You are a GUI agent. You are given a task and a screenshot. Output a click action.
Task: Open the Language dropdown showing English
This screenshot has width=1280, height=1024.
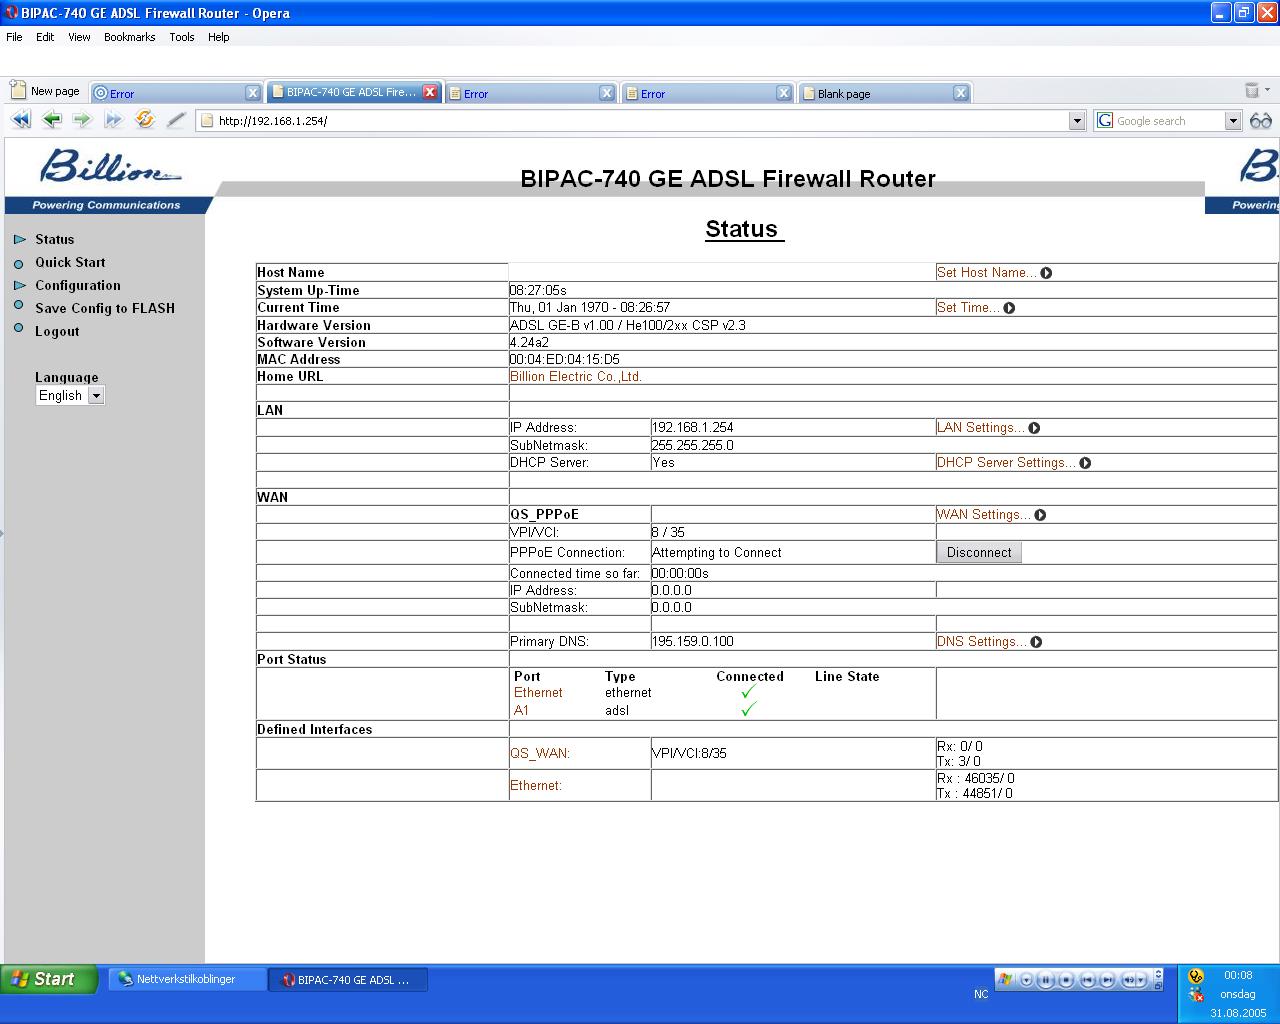click(69, 396)
